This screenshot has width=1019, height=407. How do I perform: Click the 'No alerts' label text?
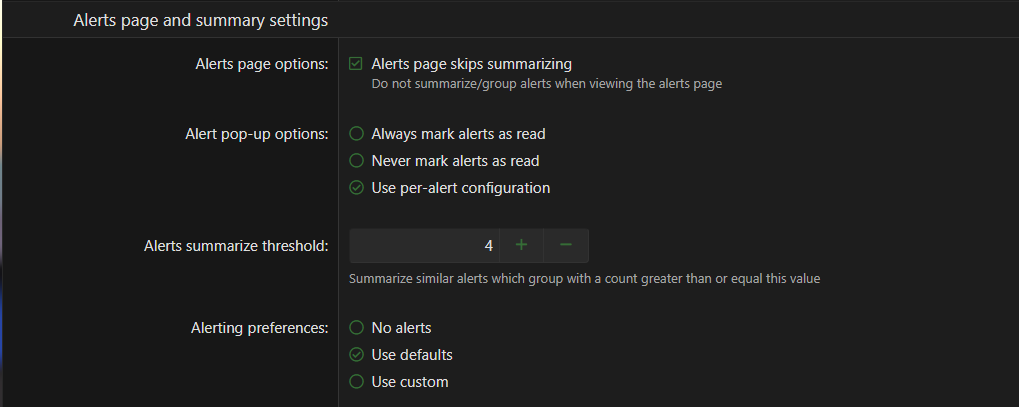point(401,328)
